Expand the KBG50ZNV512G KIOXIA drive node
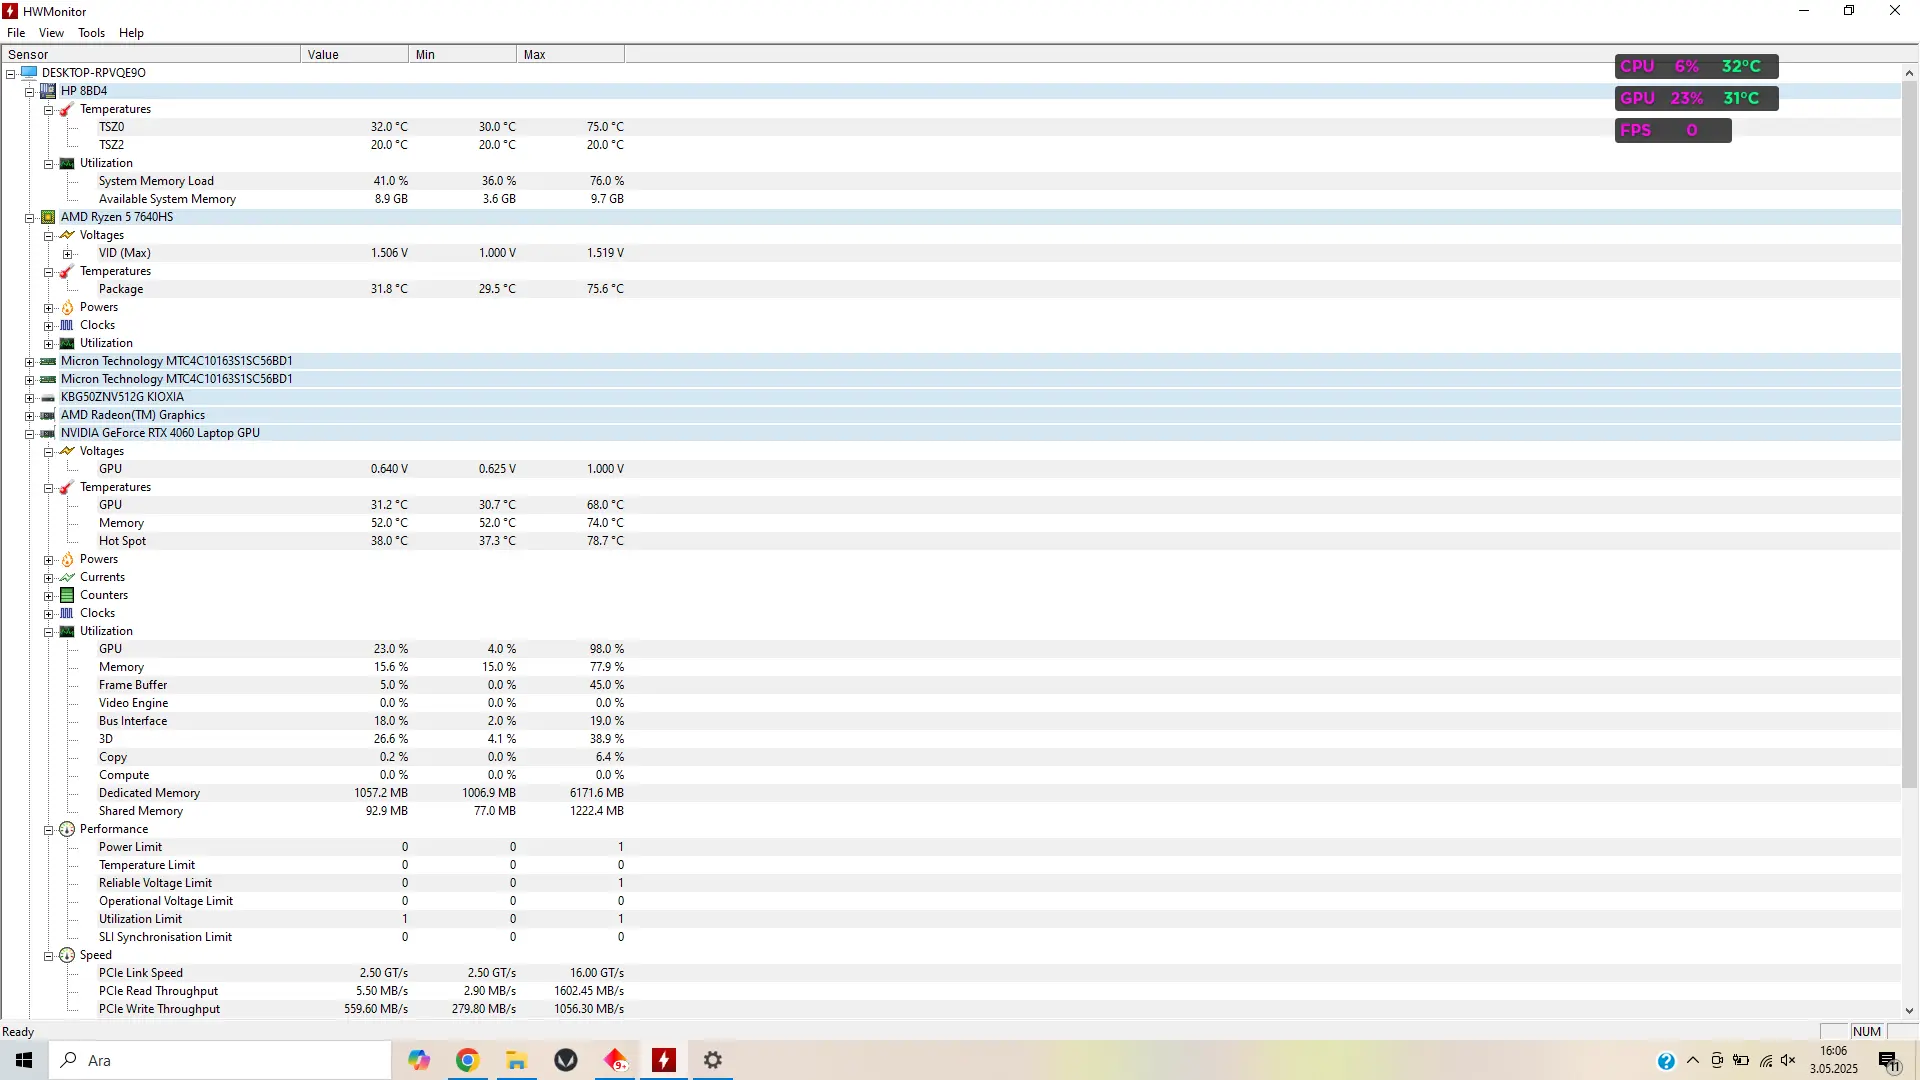 30,397
